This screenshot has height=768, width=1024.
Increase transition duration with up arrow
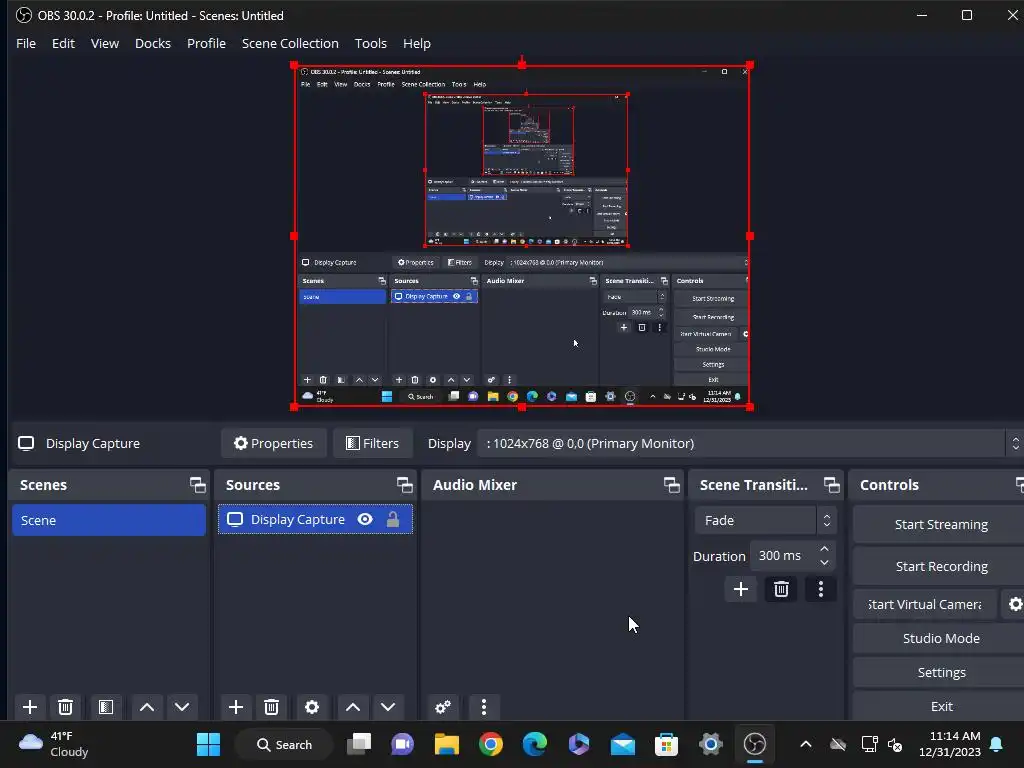tap(824, 549)
